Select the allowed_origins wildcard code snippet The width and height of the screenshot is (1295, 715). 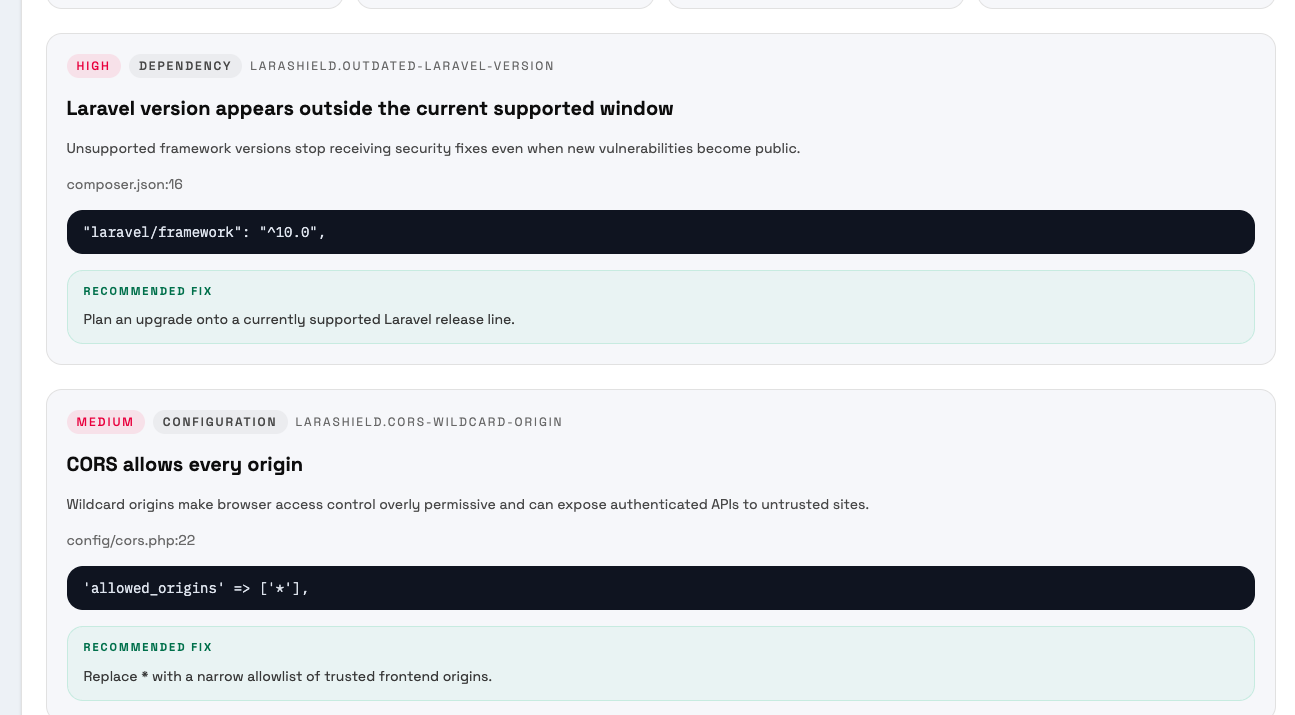(660, 588)
